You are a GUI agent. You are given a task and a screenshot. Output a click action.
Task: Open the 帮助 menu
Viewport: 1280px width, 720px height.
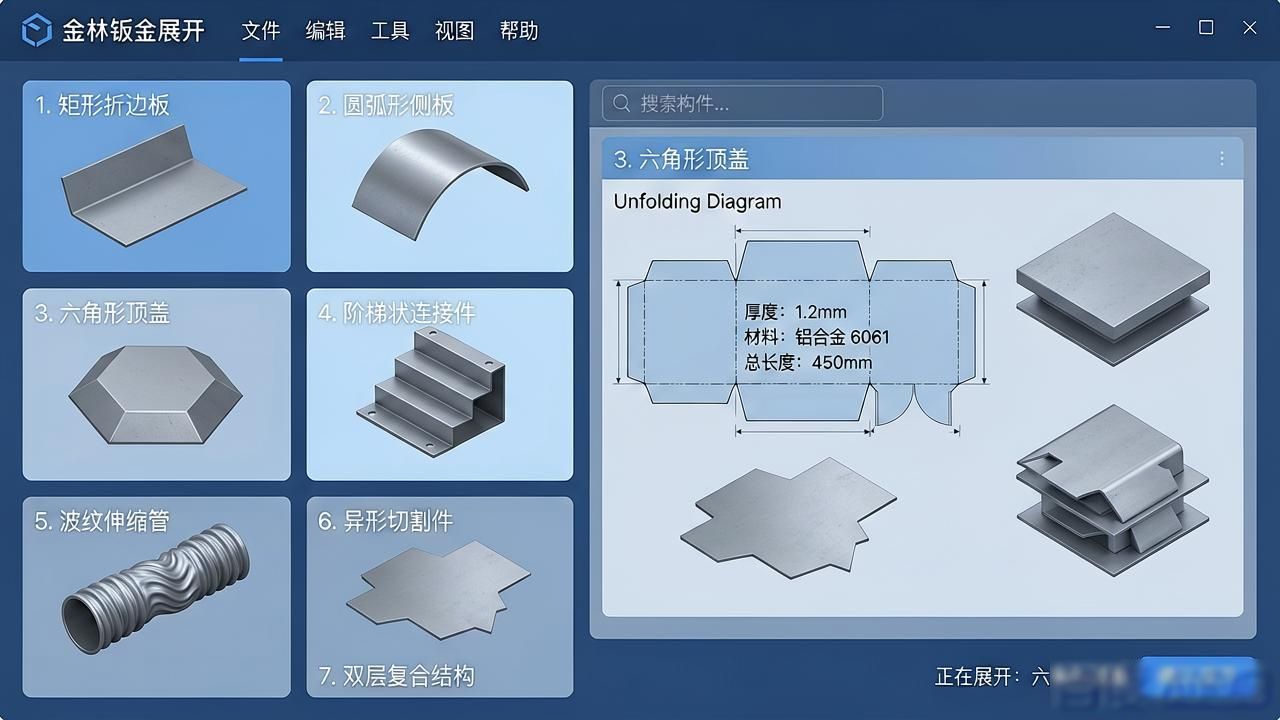coord(519,31)
